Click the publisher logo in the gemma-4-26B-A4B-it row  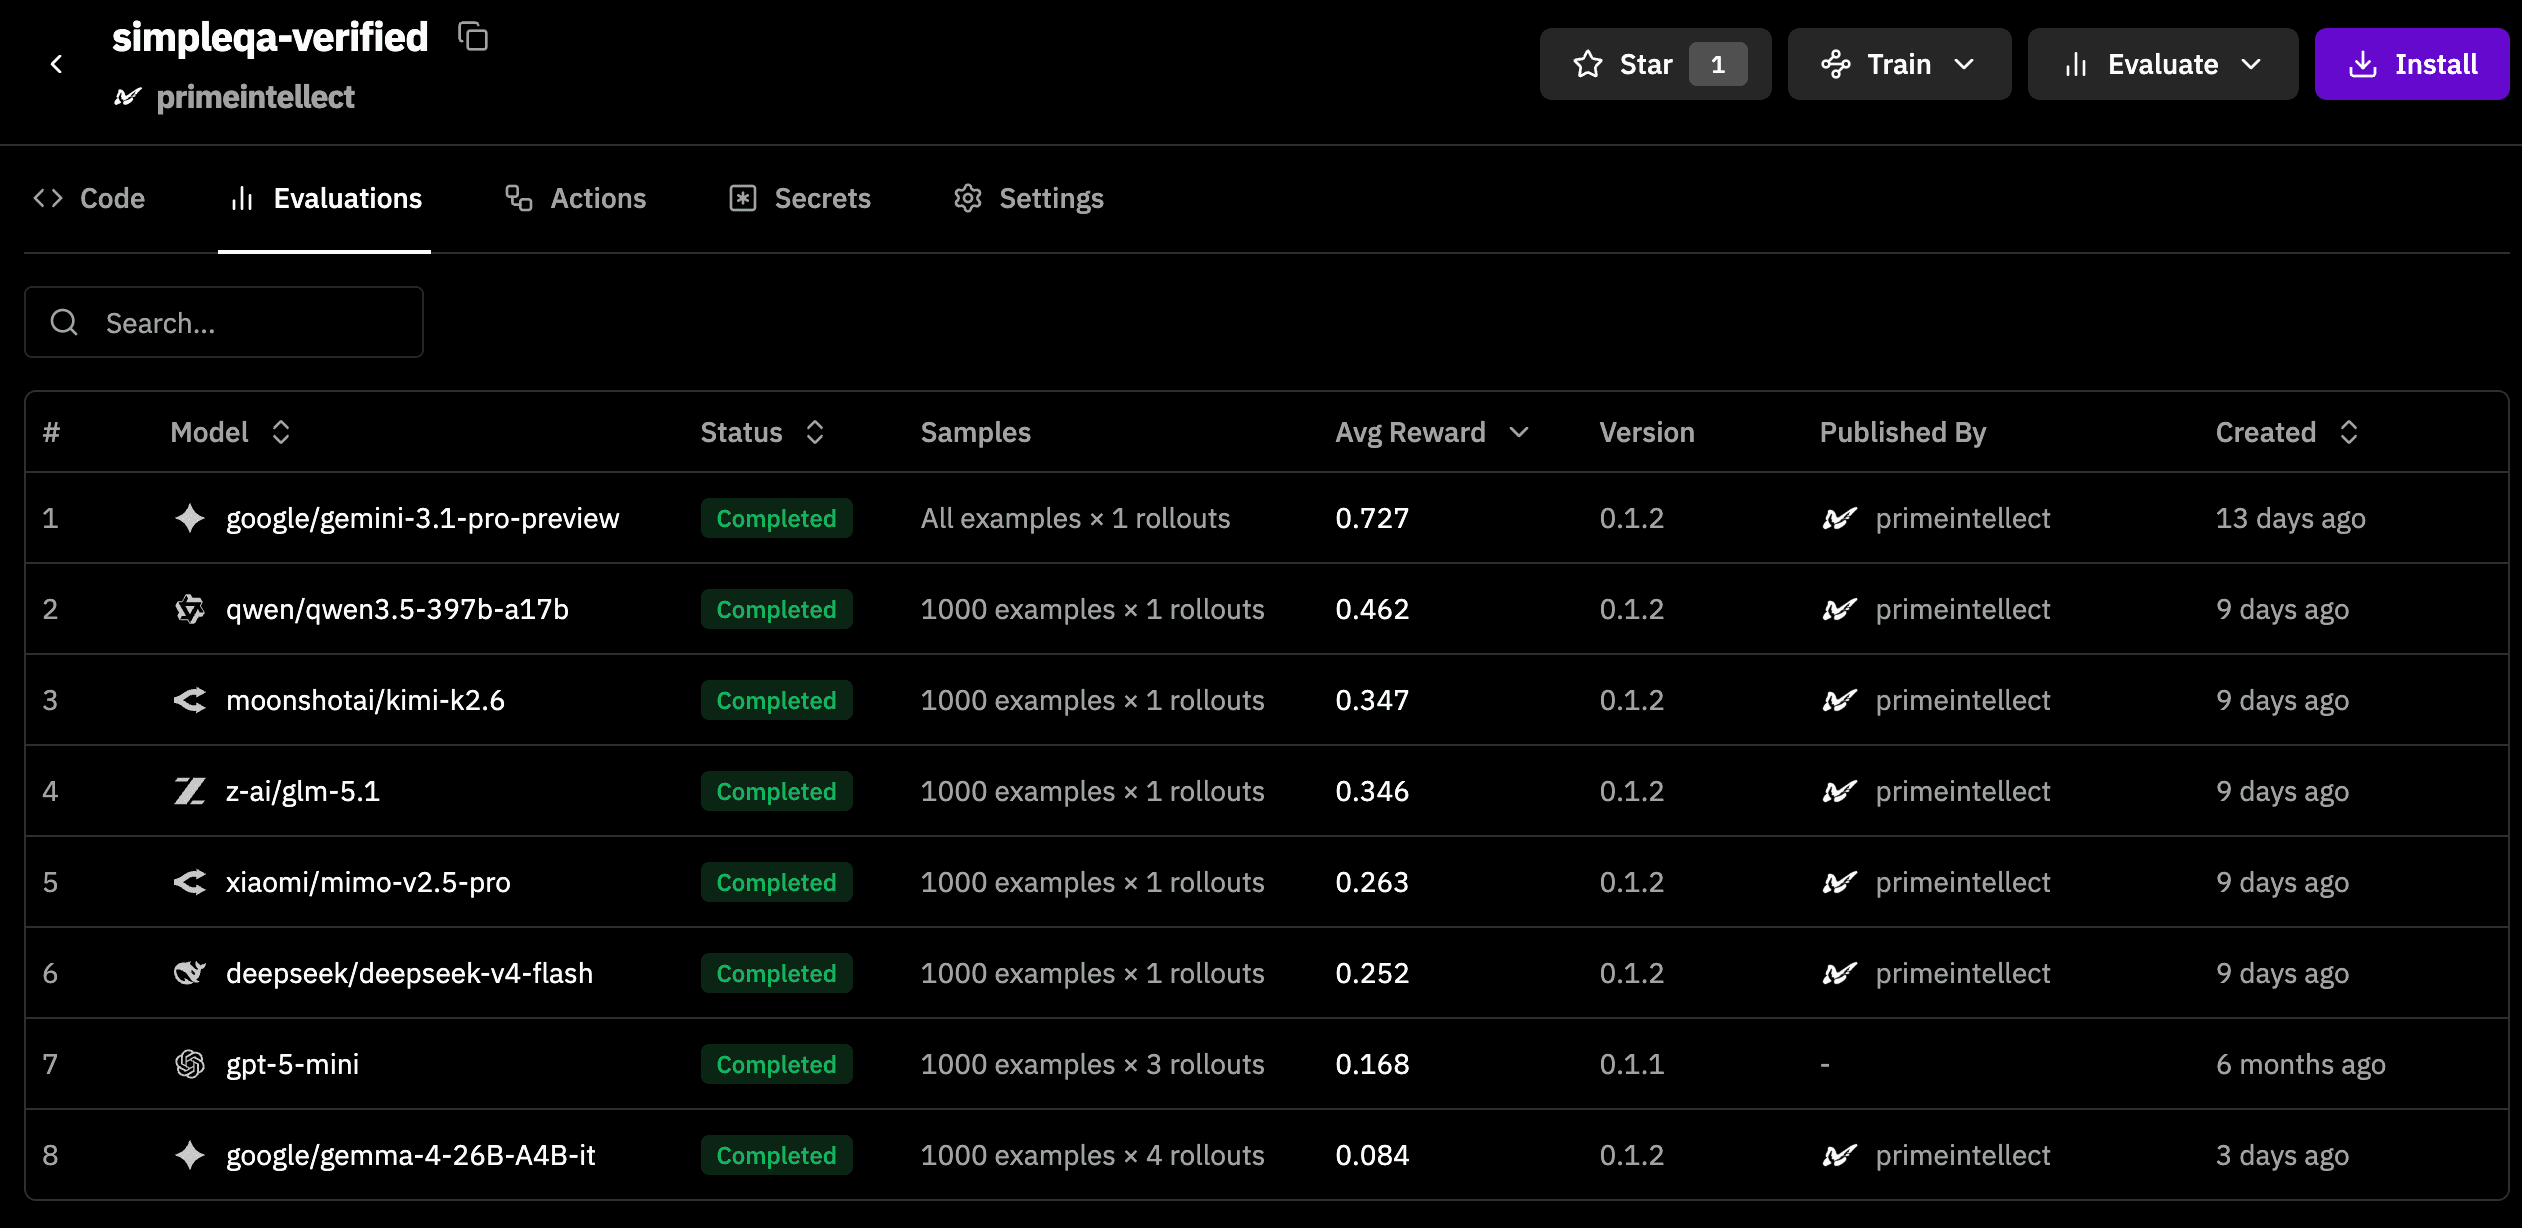click(x=1839, y=1155)
